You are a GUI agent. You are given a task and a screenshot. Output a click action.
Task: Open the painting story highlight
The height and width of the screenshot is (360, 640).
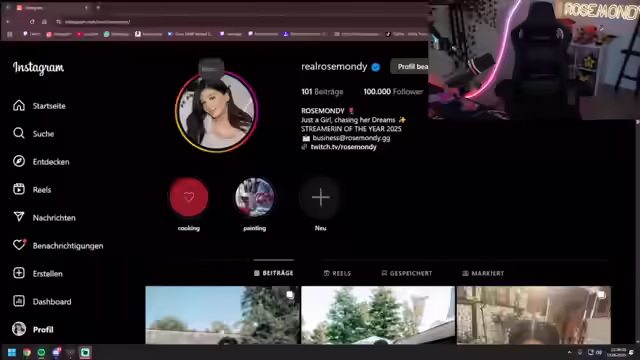(254, 197)
